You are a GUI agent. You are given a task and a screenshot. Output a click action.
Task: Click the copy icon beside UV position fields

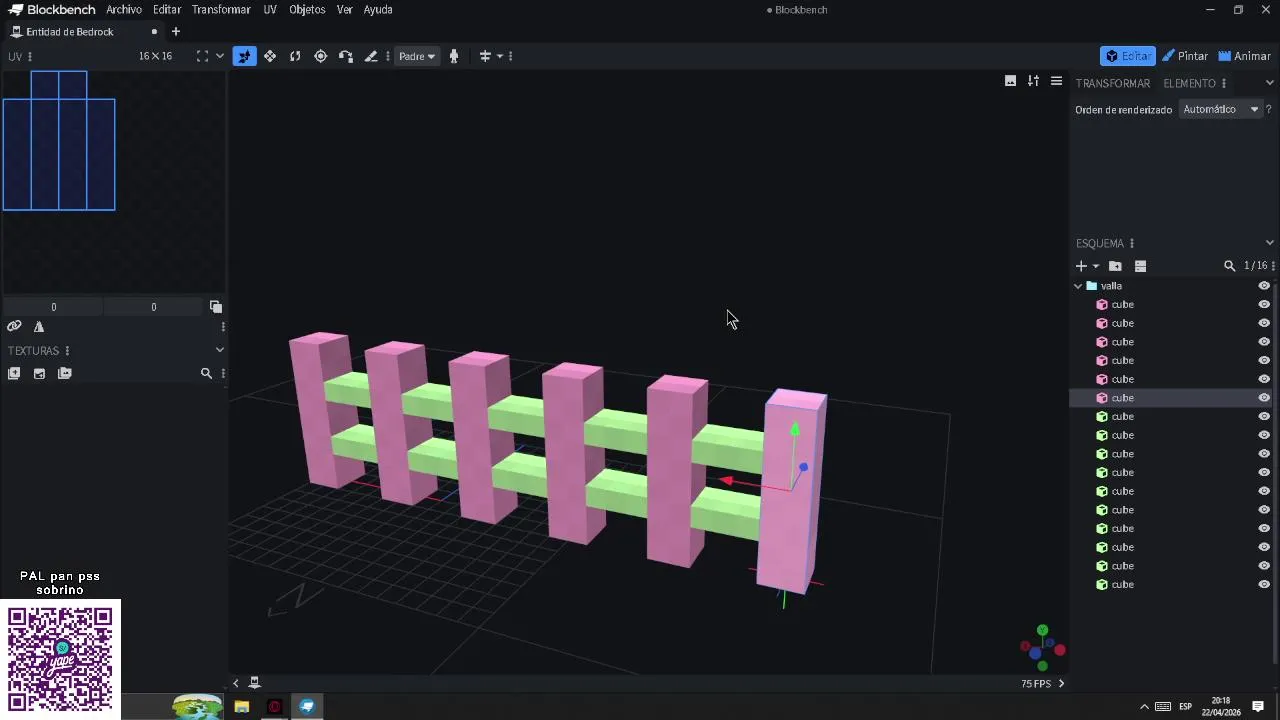tap(216, 307)
